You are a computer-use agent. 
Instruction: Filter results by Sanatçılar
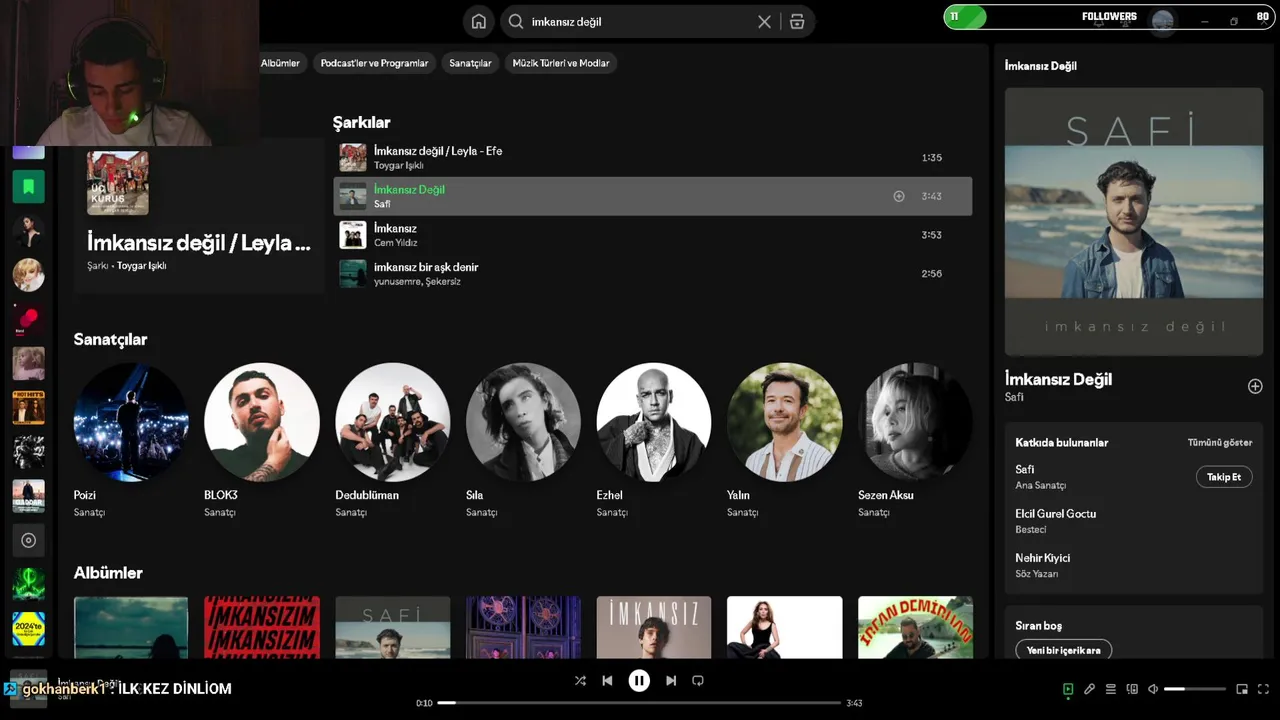470,63
